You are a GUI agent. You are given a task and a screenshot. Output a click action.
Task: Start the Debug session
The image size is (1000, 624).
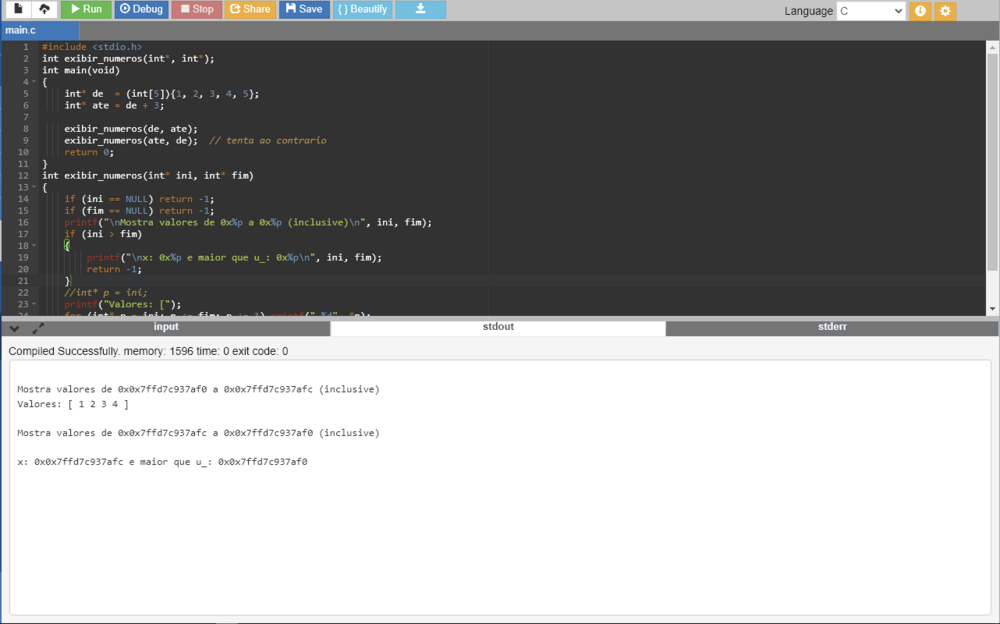141,9
